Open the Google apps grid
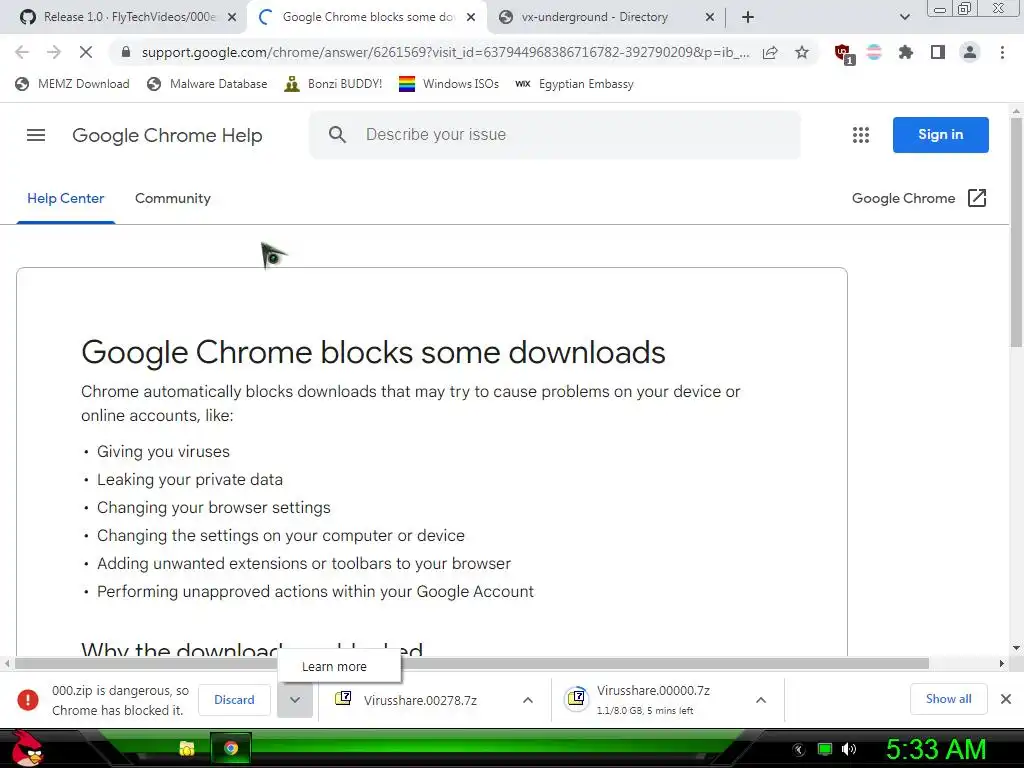This screenshot has height=768, width=1024. [861, 135]
